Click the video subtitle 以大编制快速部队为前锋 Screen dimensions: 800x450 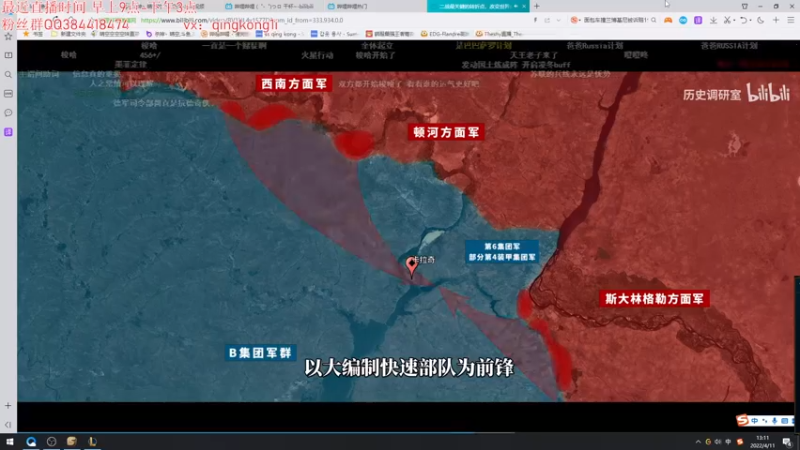coord(409,367)
